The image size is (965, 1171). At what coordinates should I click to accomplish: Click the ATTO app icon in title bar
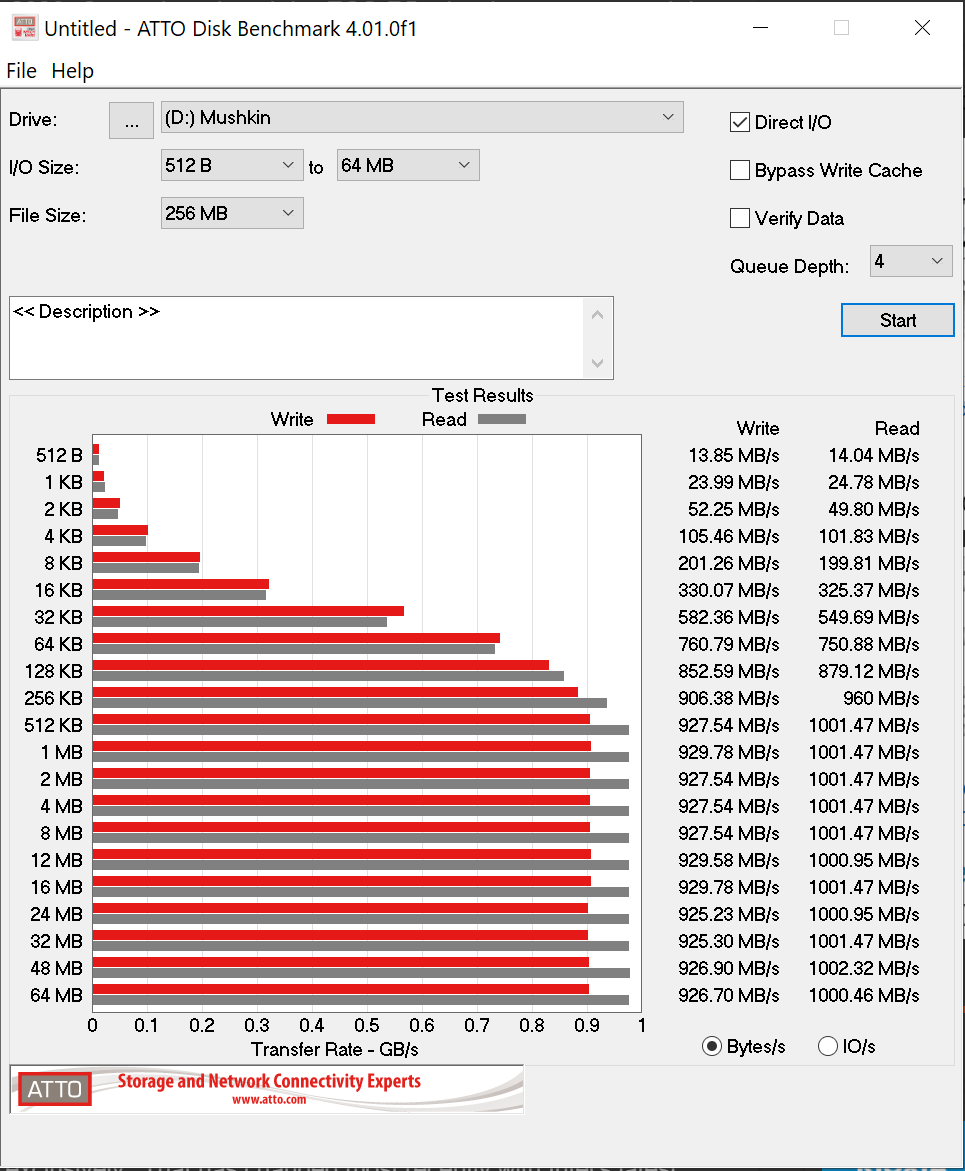coord(24,28)
